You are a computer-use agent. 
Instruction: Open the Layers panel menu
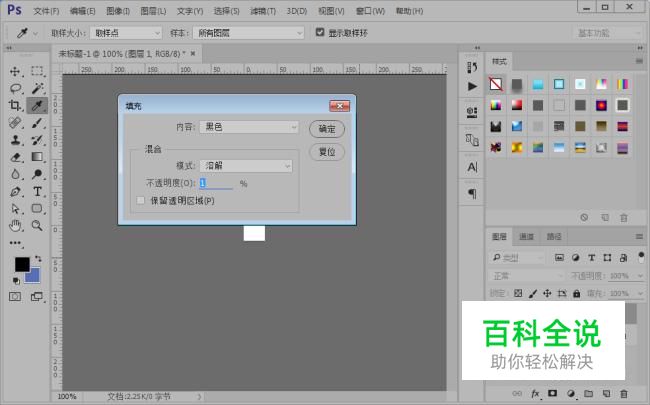click(x=639, y=237)
